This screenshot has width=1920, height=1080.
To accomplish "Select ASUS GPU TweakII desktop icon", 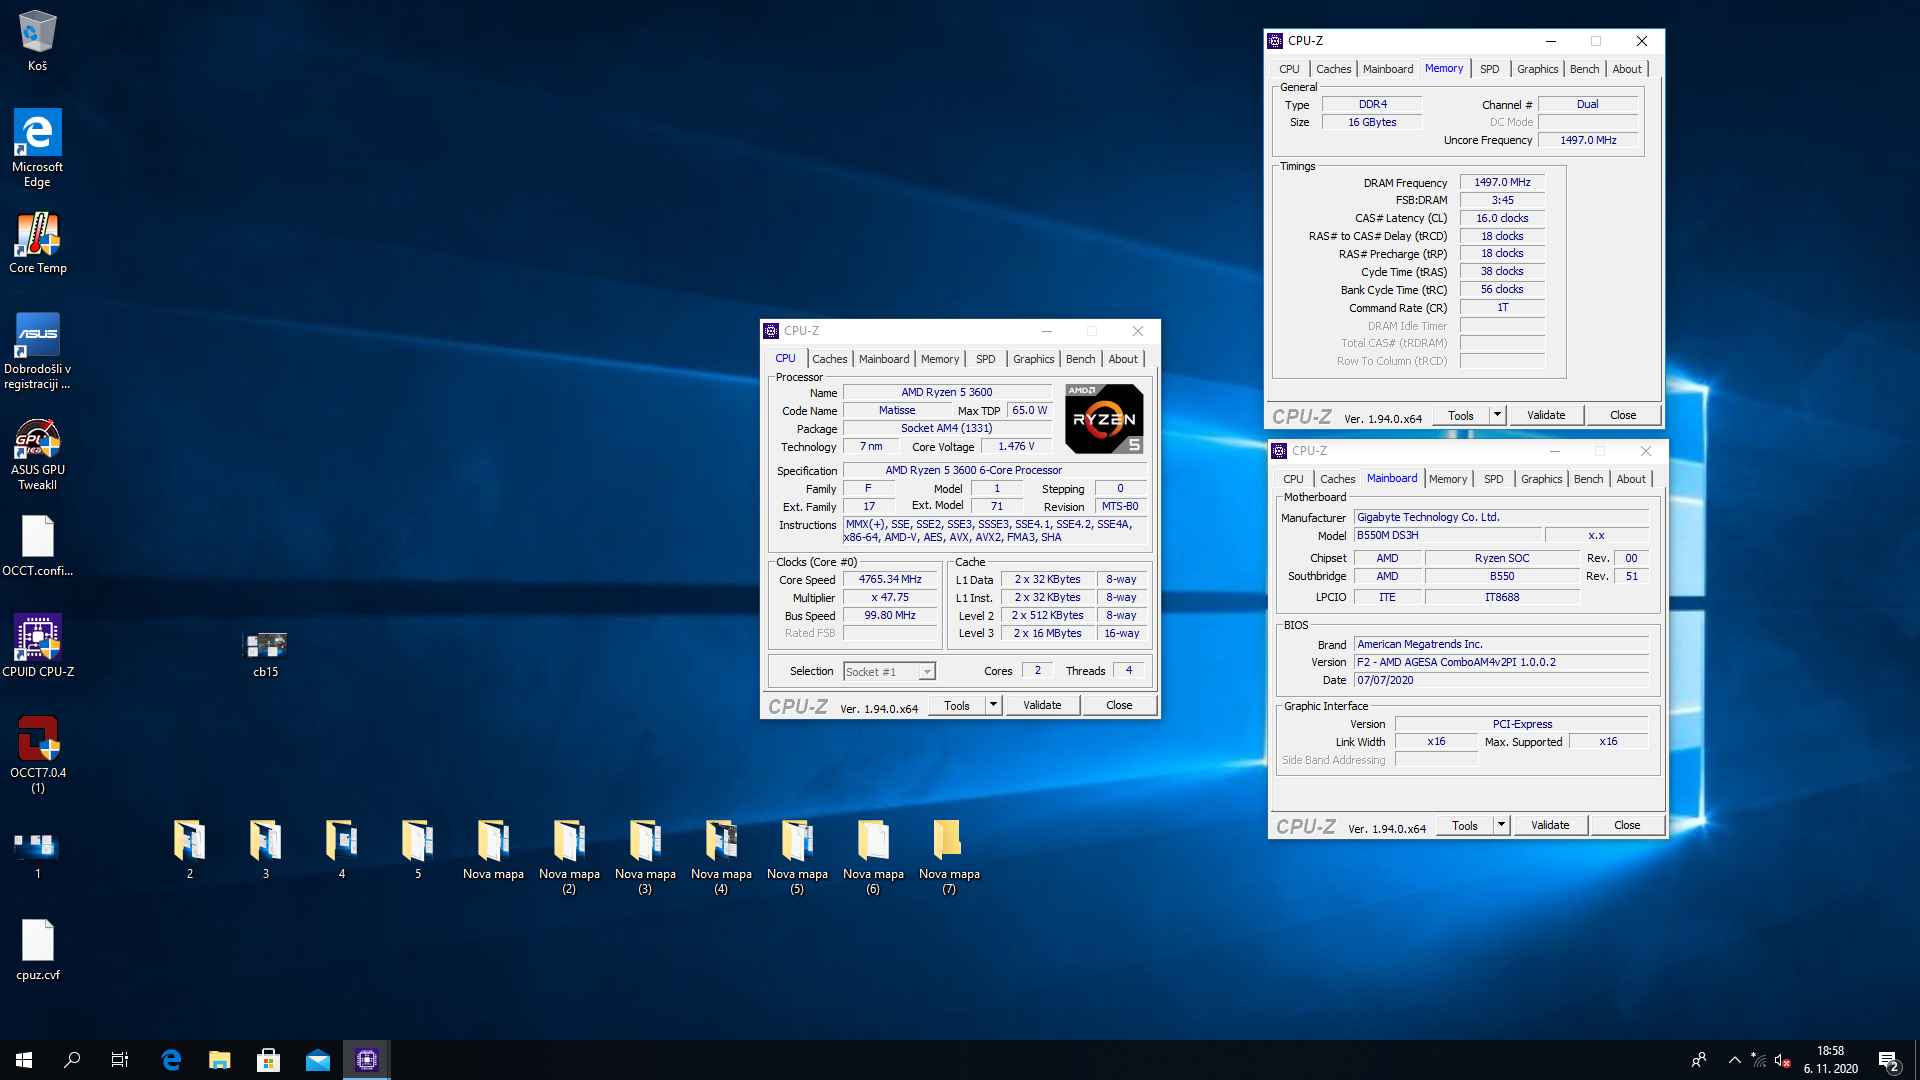I will pyautogui.click(x=37, y=455).
